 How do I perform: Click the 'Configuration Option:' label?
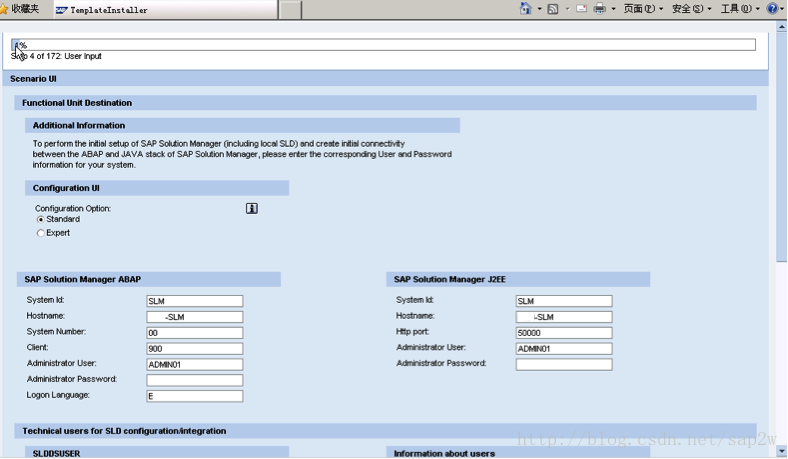pos(73,208)
